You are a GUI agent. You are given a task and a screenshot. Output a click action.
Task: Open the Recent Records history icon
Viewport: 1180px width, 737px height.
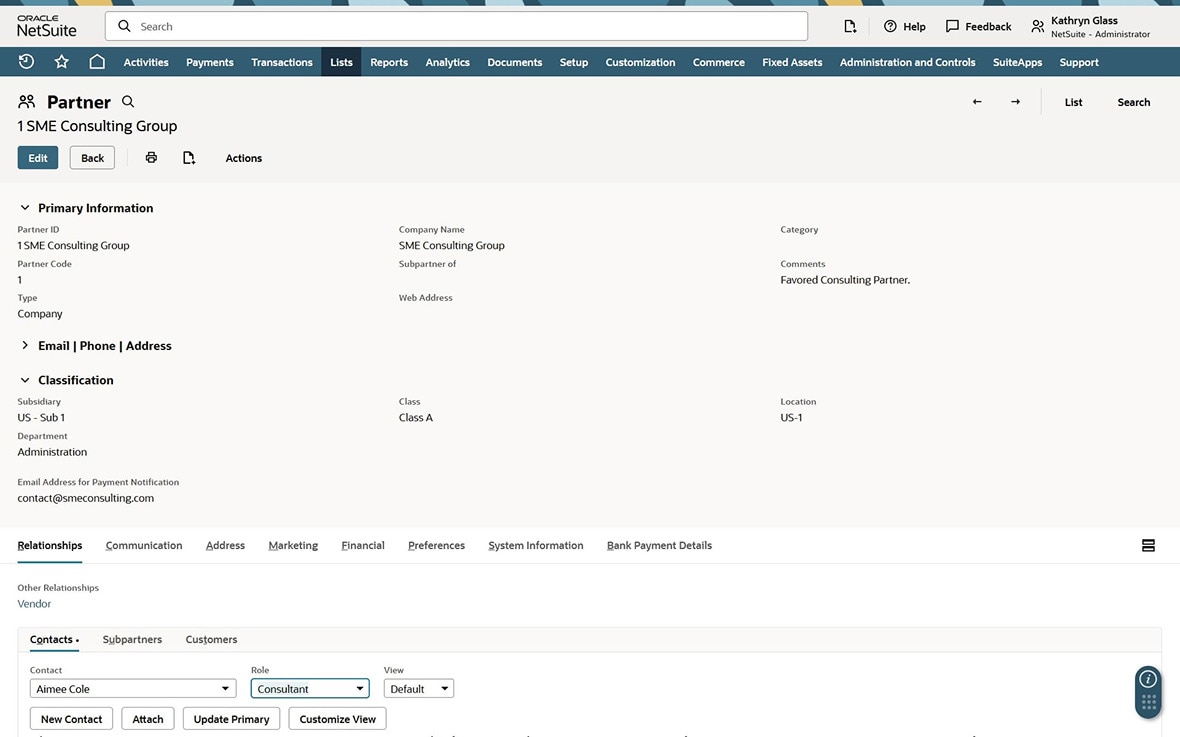[27, 62]
